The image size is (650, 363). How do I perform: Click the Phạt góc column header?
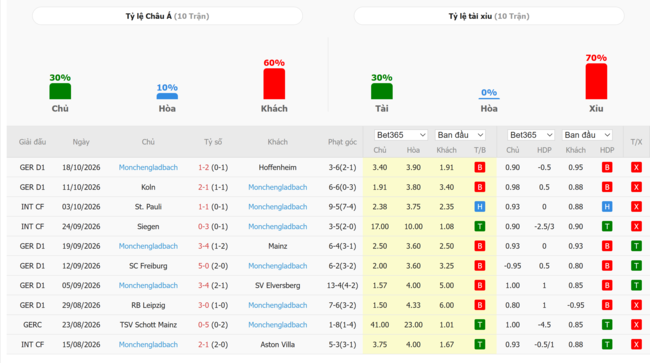[342, 142]
